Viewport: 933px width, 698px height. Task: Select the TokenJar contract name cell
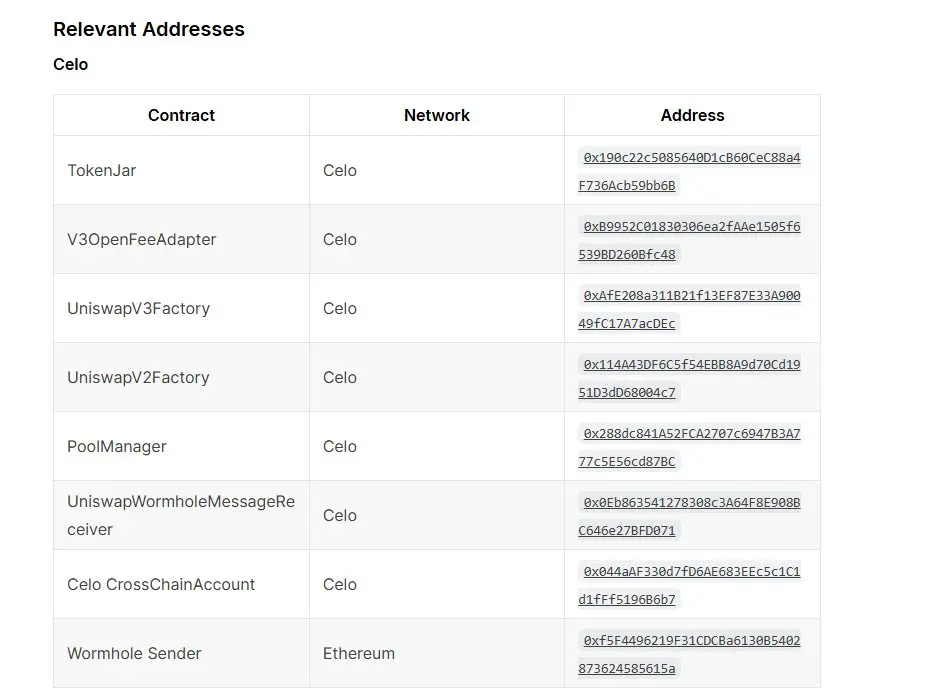tap(181, 170)
